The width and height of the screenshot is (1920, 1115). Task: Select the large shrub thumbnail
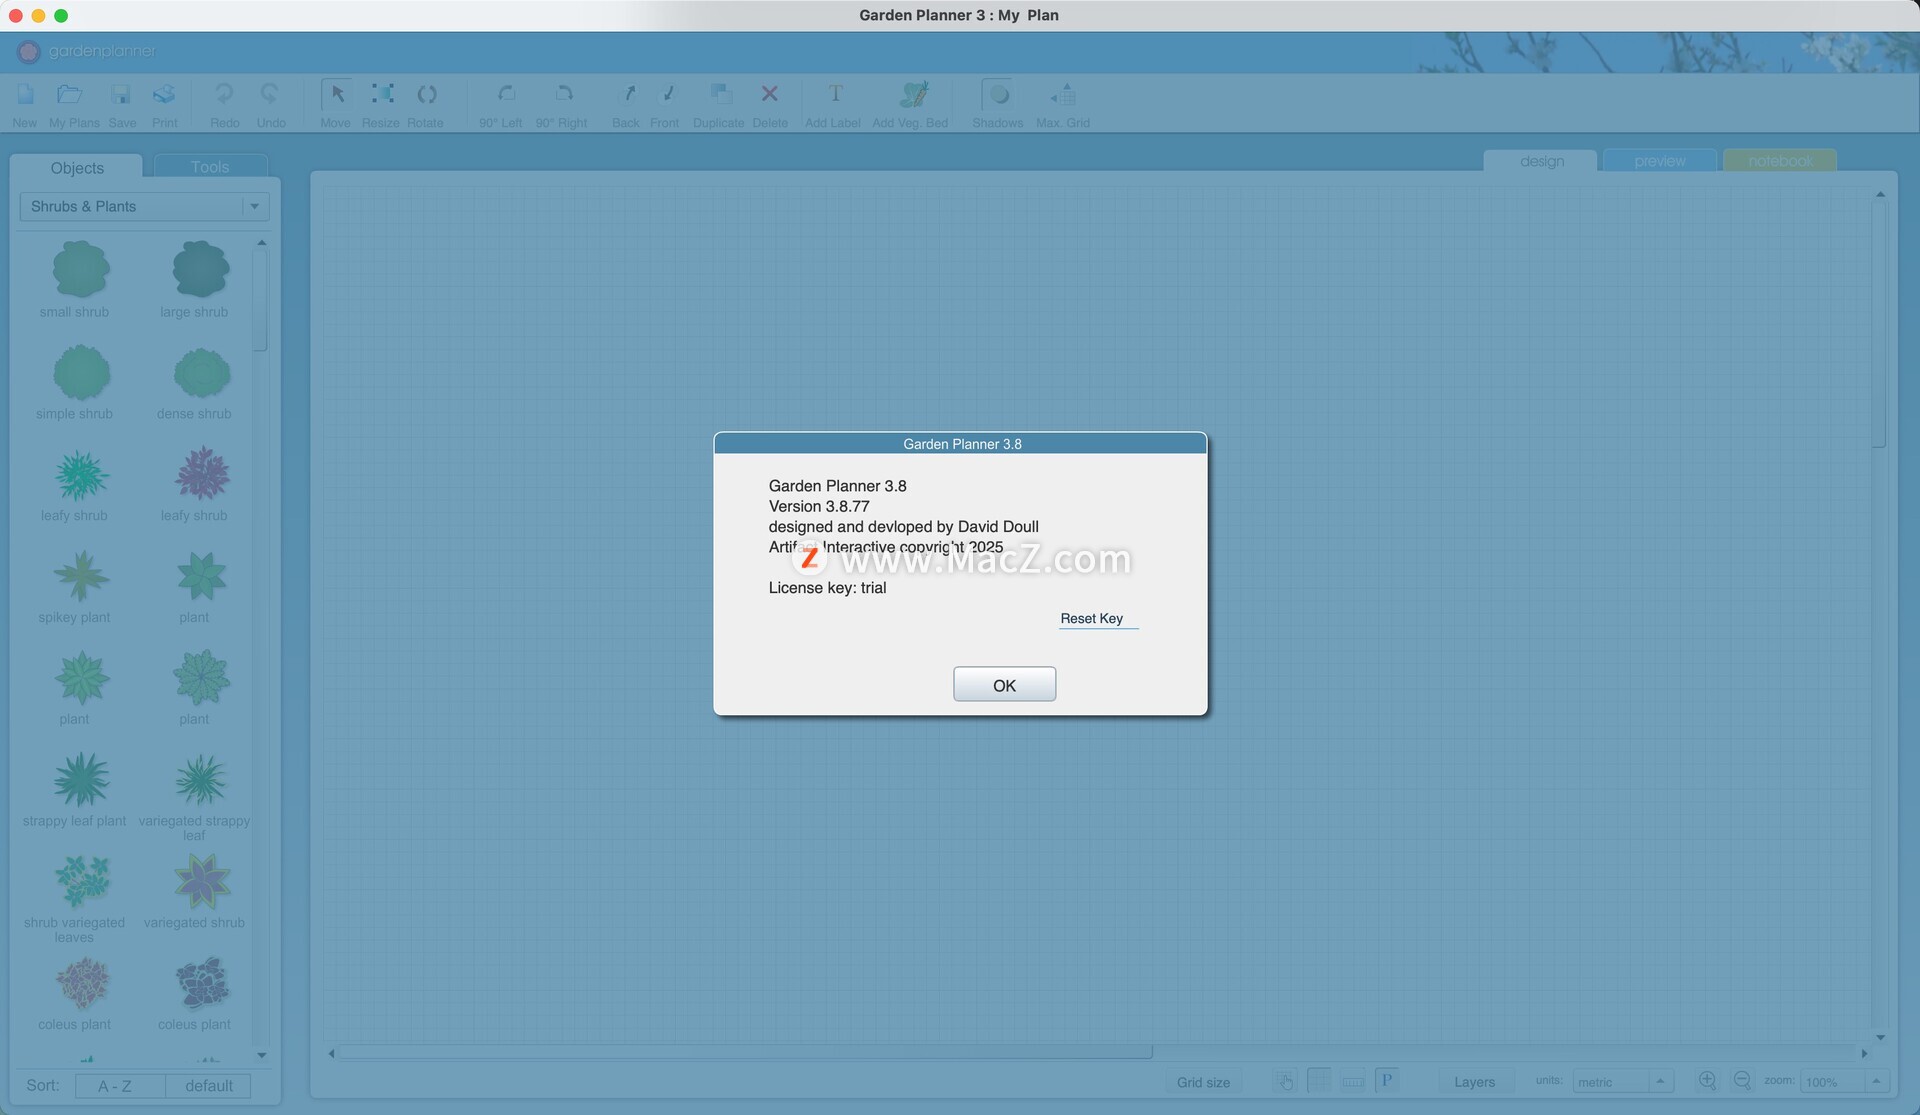point(199,270)
